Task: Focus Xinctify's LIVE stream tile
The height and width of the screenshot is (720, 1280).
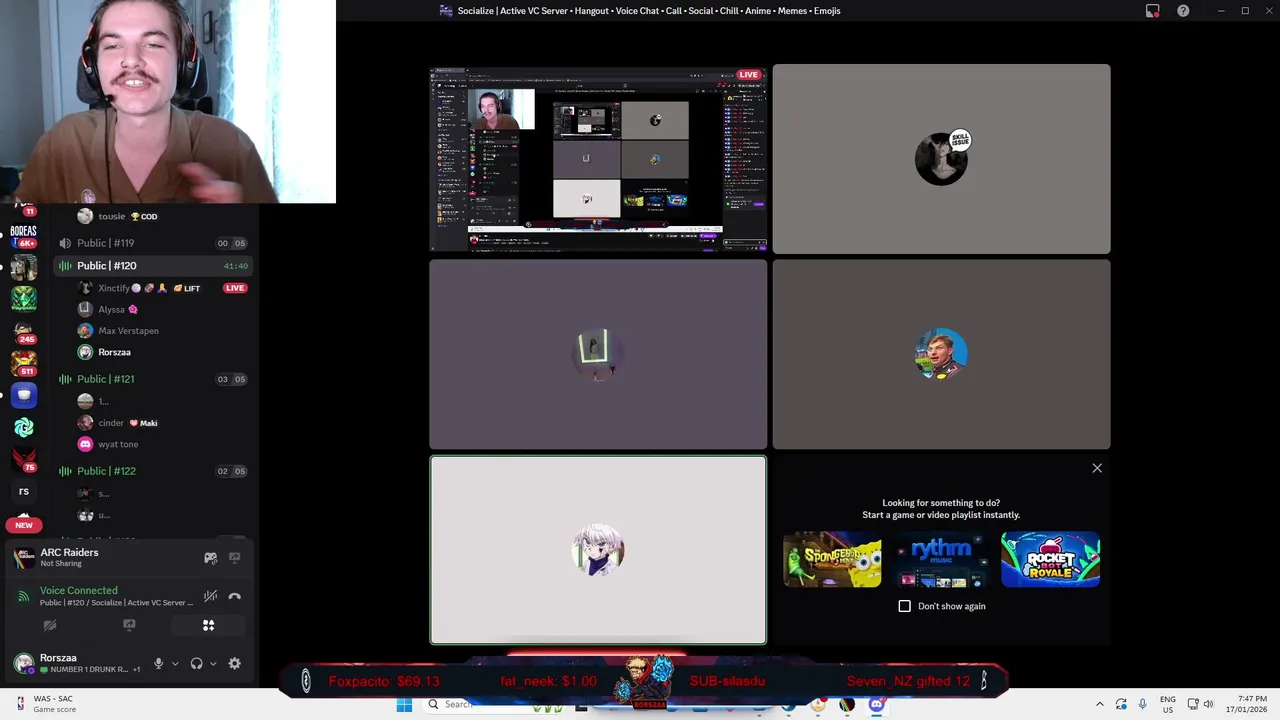Action: pos(598,159)
